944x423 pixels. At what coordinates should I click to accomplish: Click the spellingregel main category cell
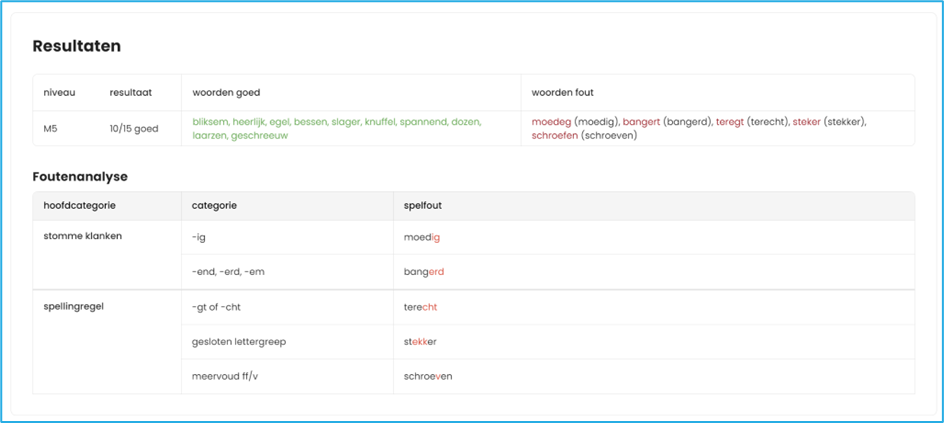tap(74, 306)
